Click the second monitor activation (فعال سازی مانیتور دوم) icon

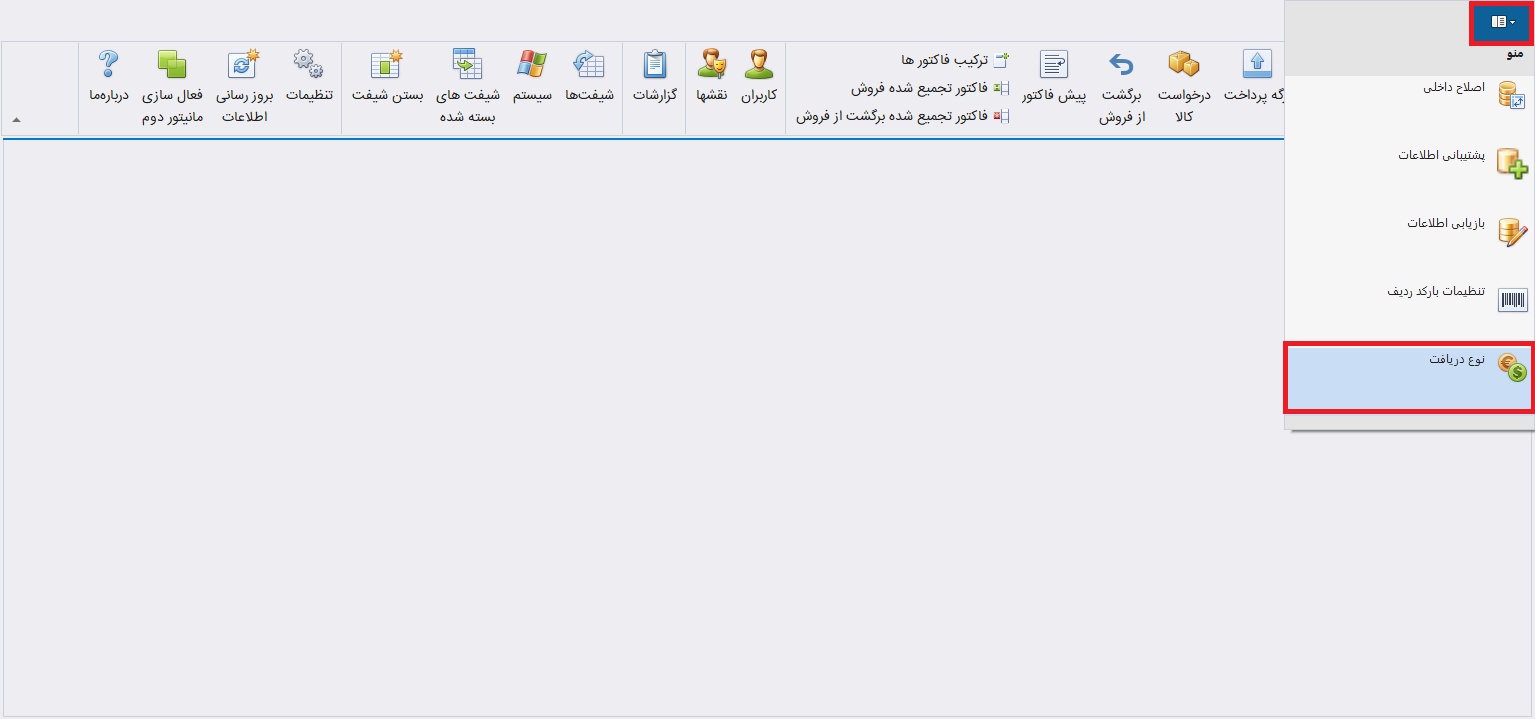click(x=172, y=66)
